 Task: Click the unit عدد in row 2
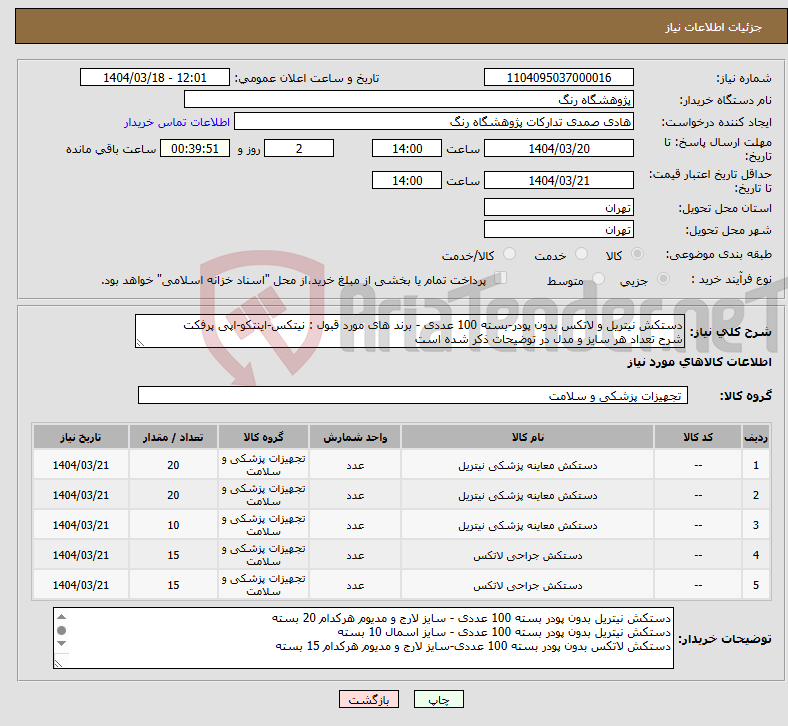point(355,495)
